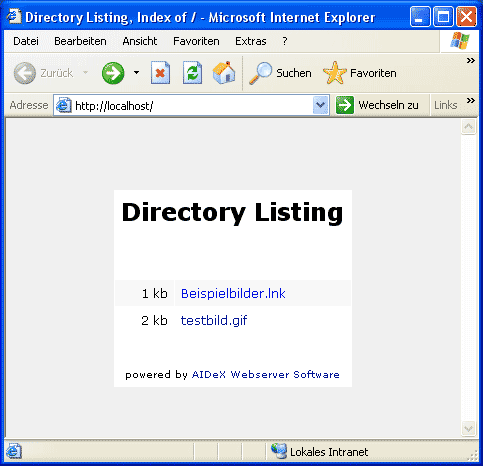Screen dimensions: 483x466
Task: Click the green Wechseln zu arrow
Action: [344, 105]
